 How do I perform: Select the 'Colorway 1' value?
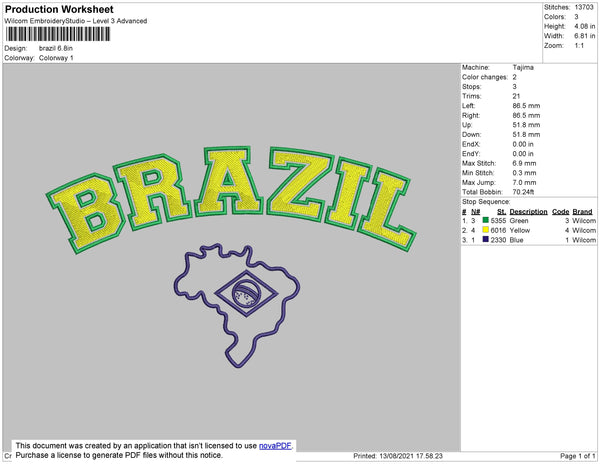[56, 58]
